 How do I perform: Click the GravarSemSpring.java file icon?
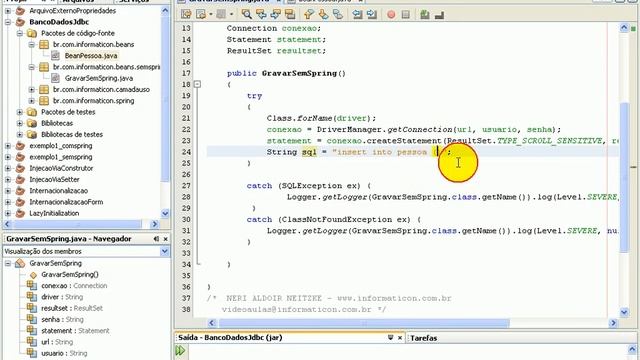(56, 78)
